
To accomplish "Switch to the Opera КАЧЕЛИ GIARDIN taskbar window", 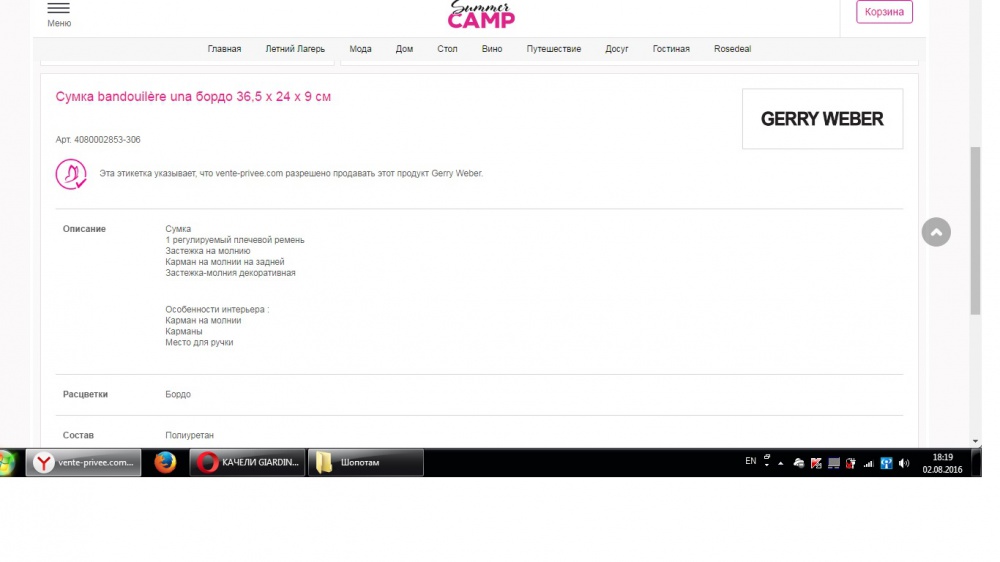I will (x=247, y=462).
